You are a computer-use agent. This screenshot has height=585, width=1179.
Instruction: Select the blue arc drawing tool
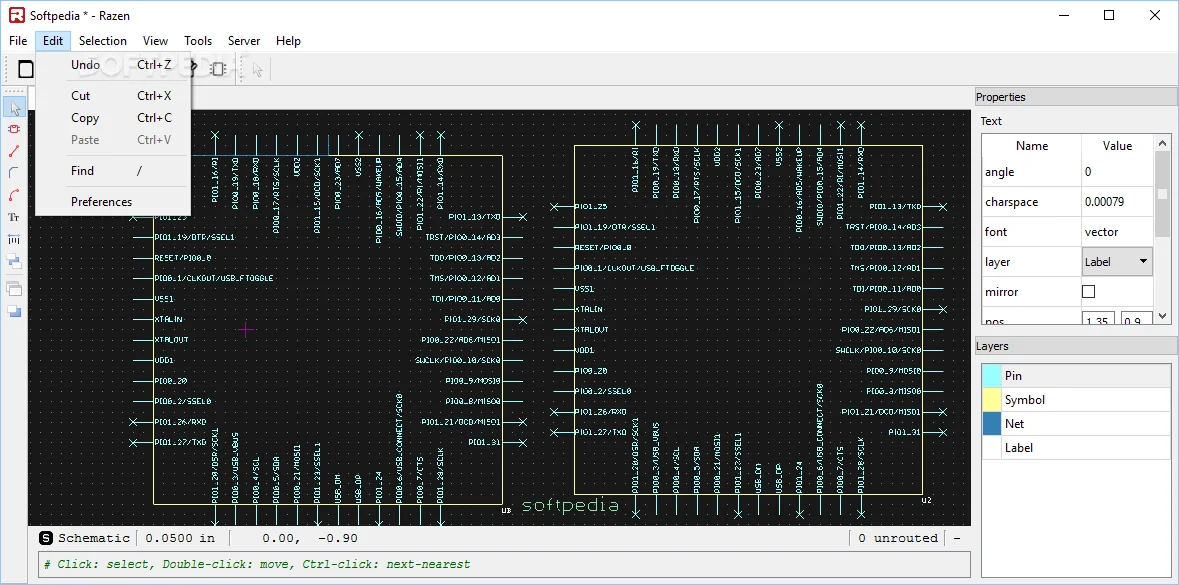coord(14,173)
